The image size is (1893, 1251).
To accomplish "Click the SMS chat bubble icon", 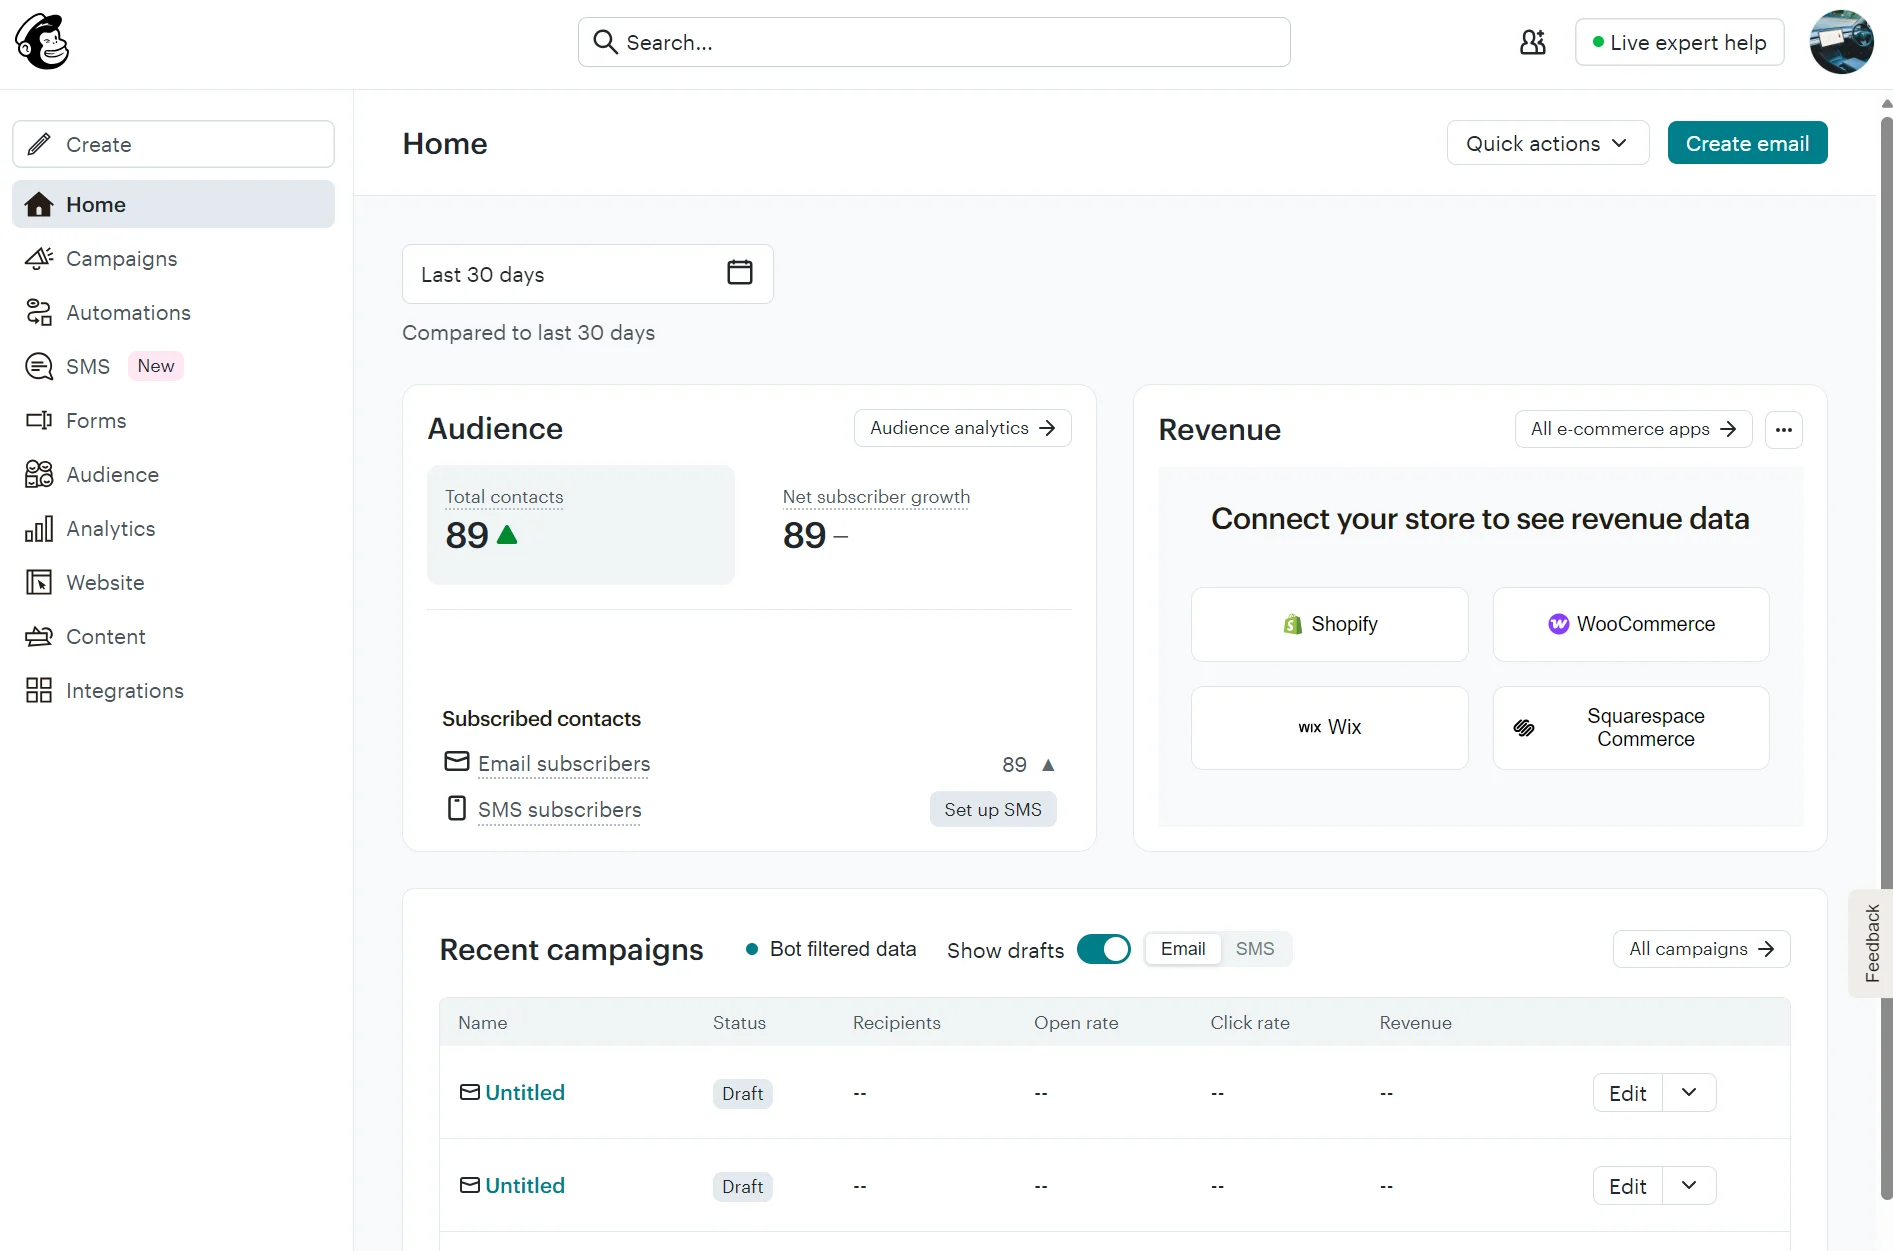I will (39, 366).
